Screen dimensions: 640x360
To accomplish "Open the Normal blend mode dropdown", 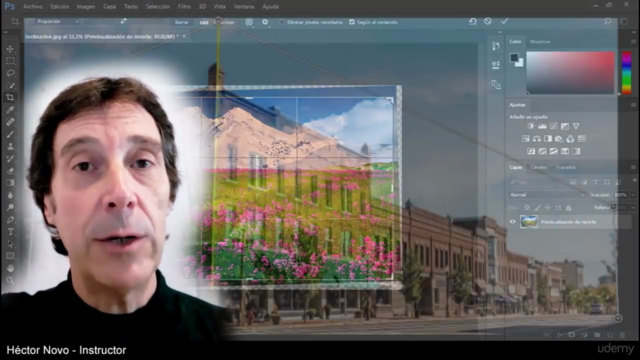I will [x=547, y=195].
